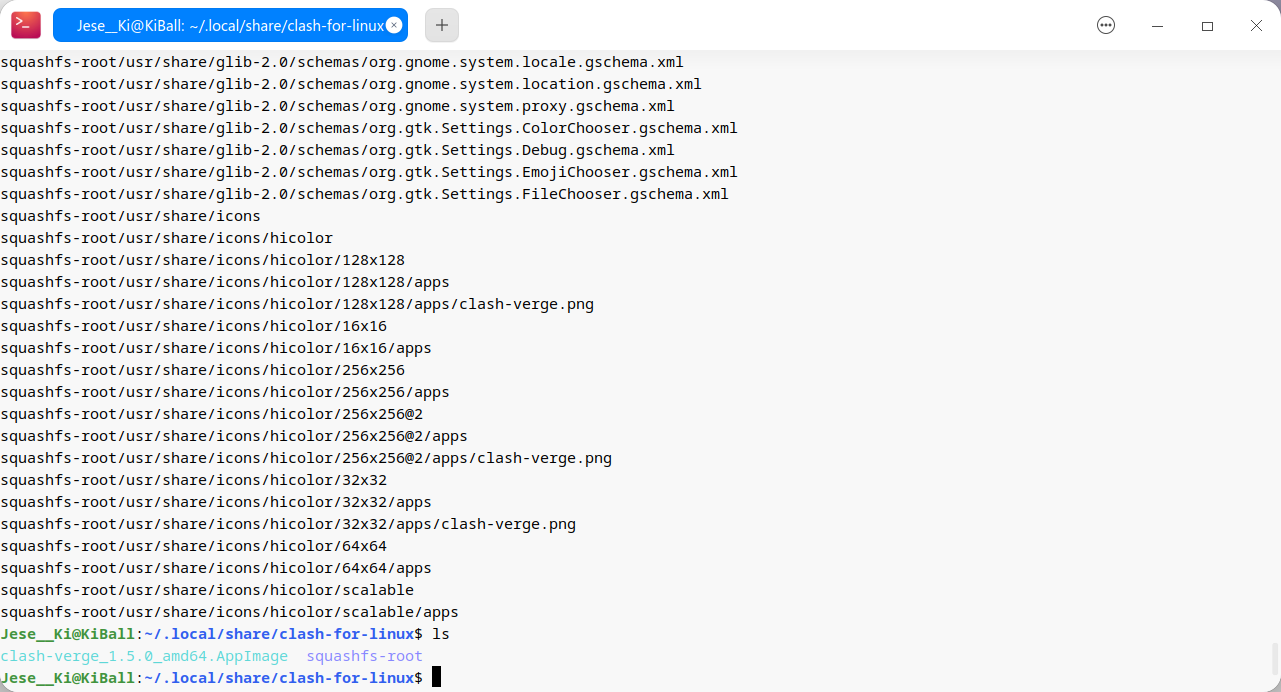Image resolution: width=1281 pixels, height=692 pixels.
Task: Click the org.gnome.system.proxy.gschema.xml line
Action: tap(337, 106)
